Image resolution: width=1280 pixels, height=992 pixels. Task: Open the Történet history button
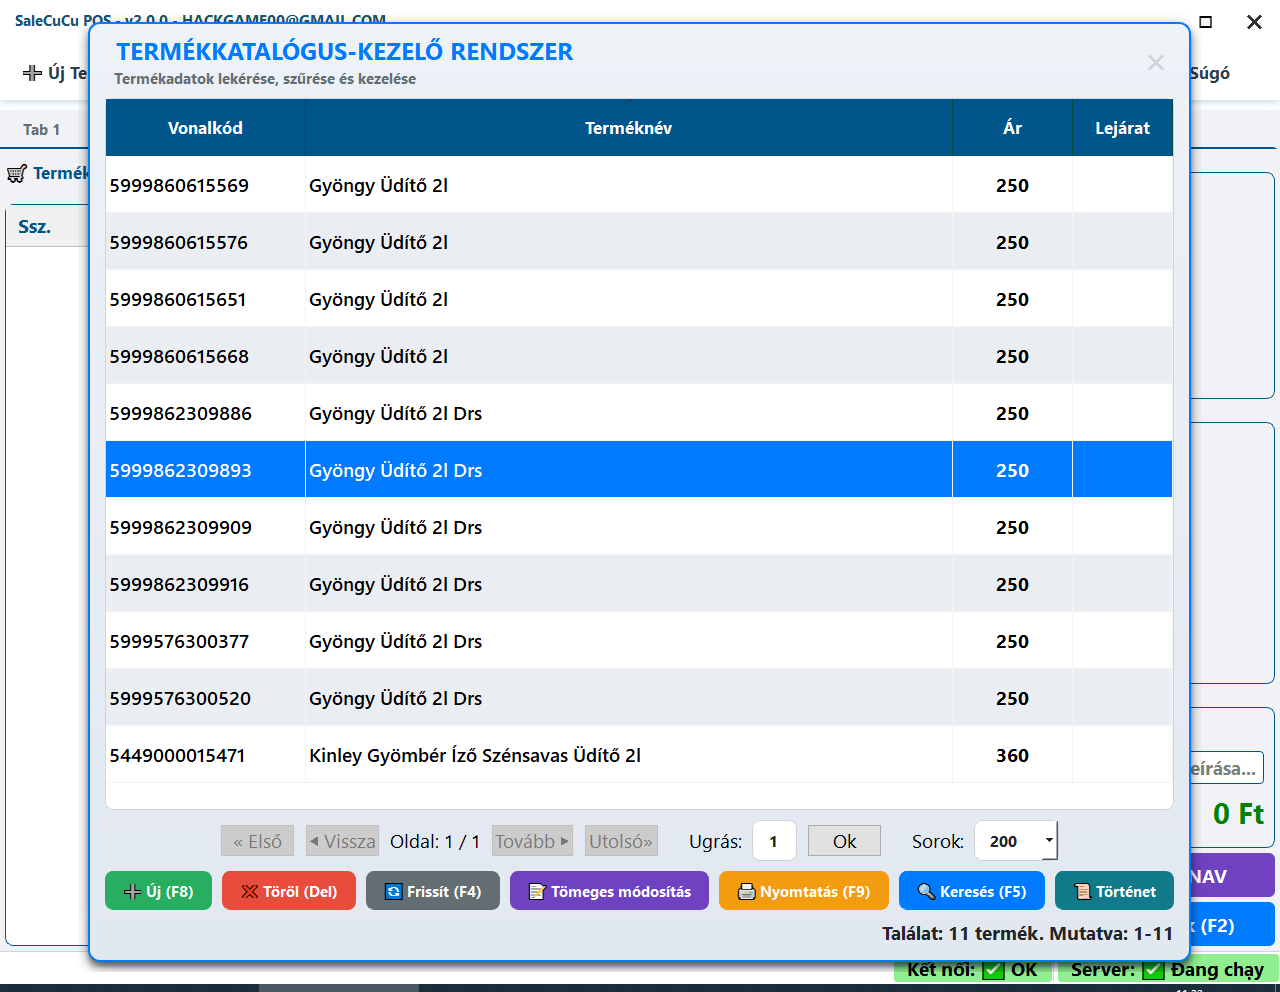[x=1114, y=891]
